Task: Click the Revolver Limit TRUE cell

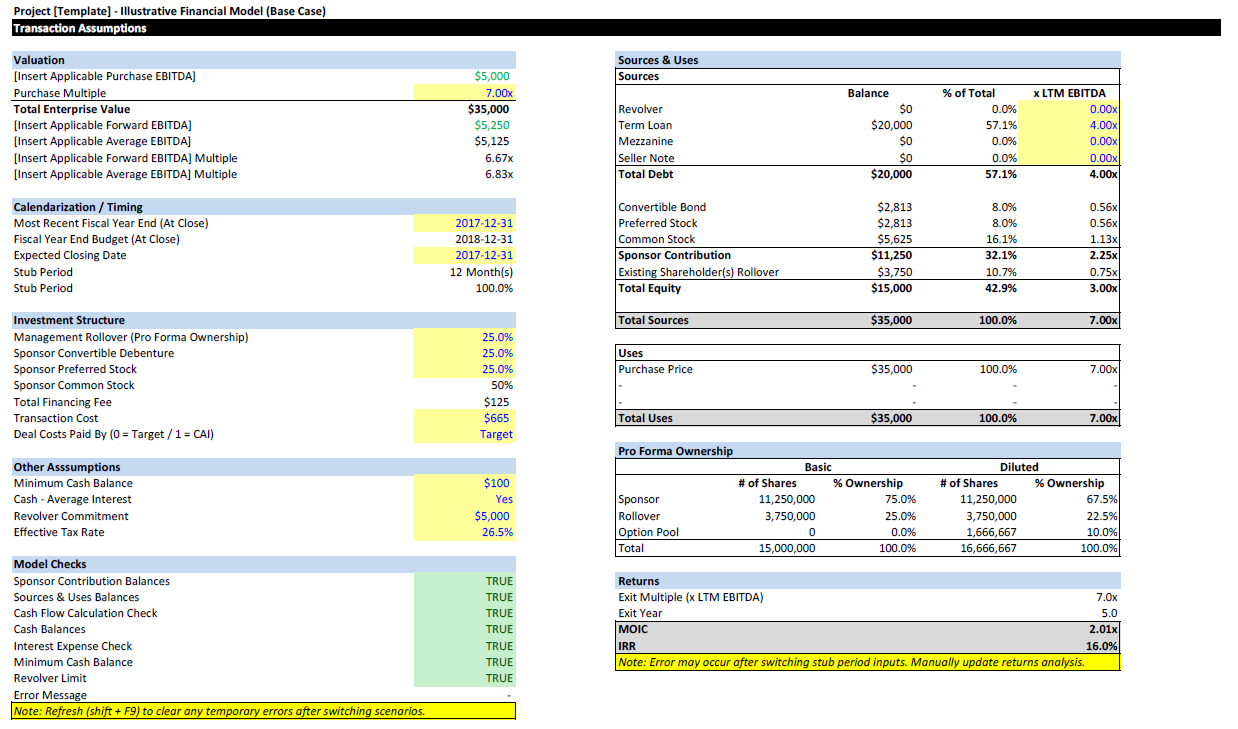Action: pos(464,678)
